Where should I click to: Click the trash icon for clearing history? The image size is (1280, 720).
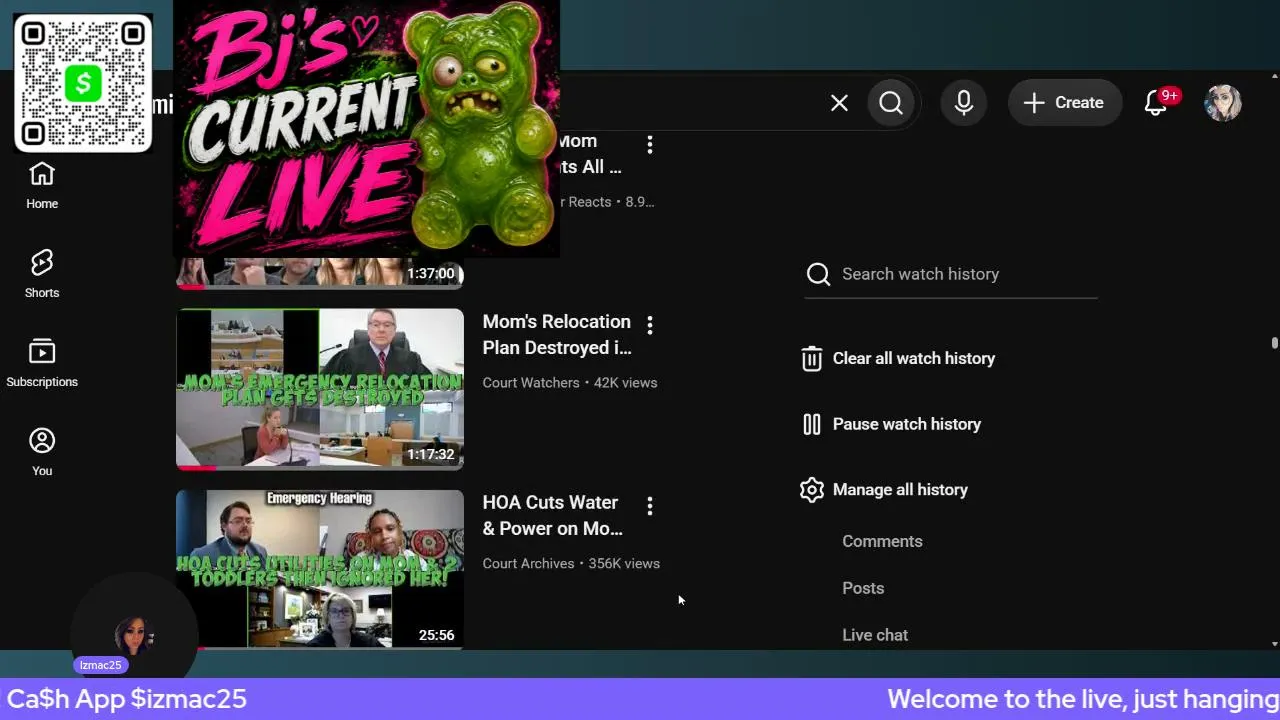(x=812, y=359)
